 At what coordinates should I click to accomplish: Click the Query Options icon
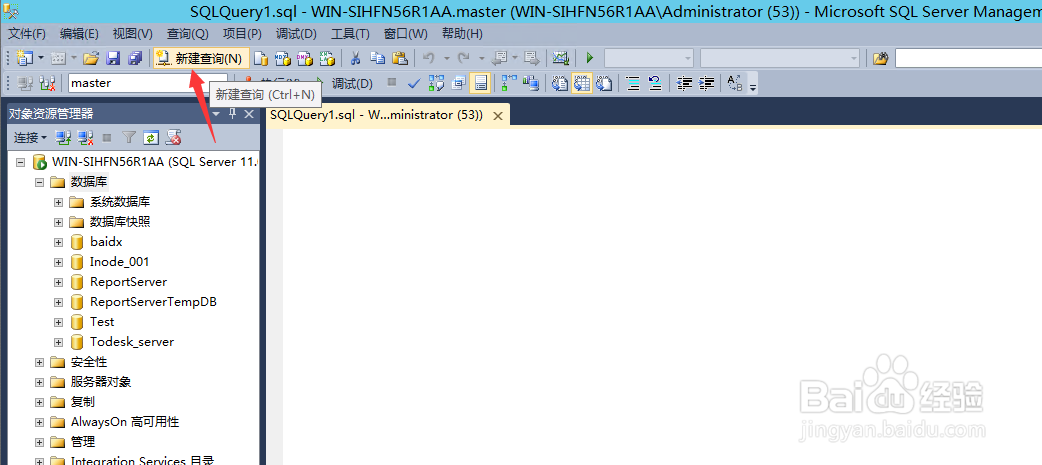tap(458, 83)
